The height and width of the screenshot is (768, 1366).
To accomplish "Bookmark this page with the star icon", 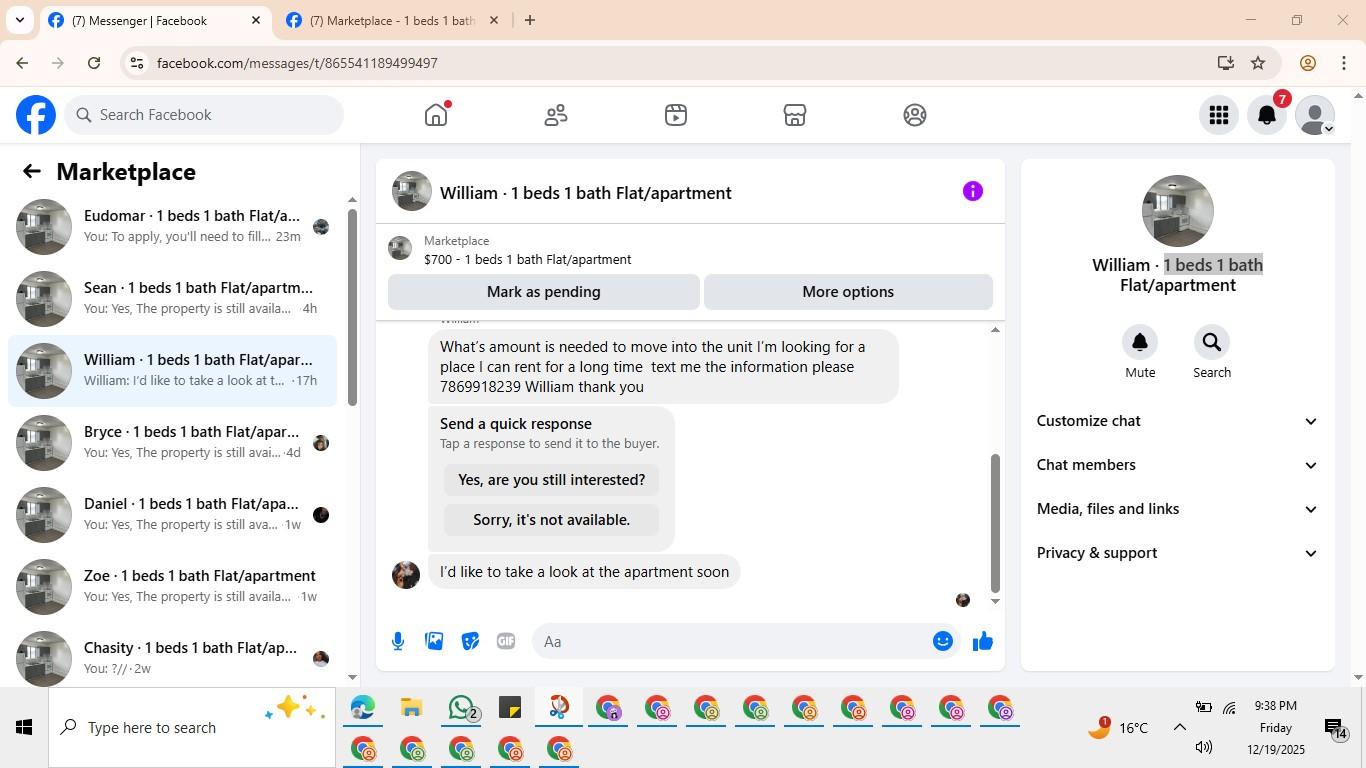I will click(1258, 63).
